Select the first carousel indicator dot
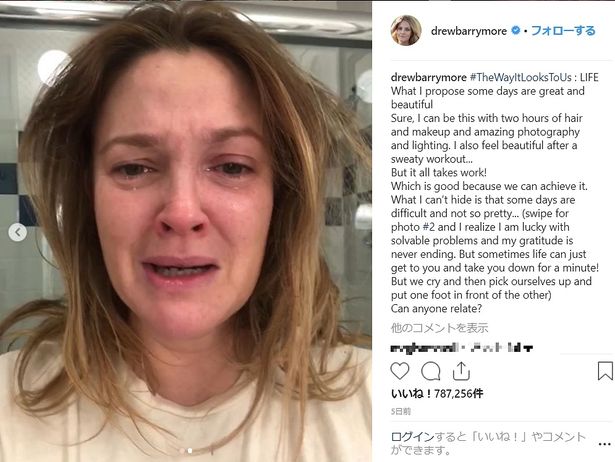This screenshot has height=462, width=615. (182, 451)
